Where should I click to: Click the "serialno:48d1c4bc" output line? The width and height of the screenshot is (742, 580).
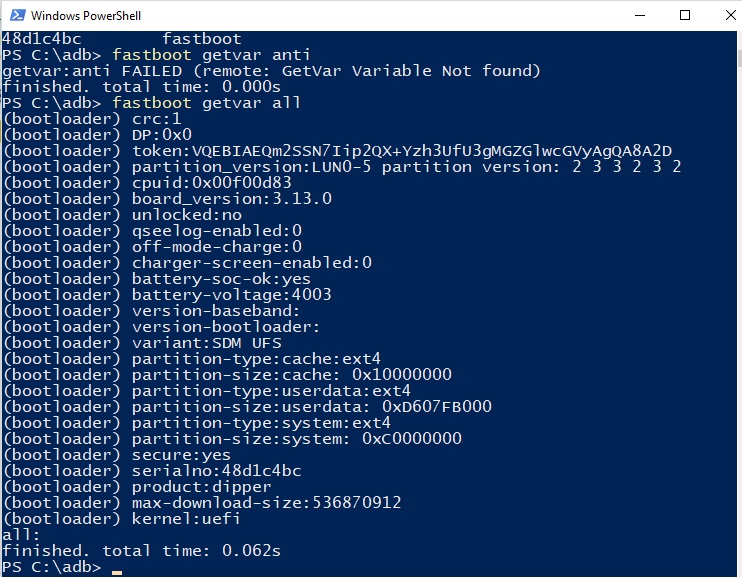[217, 471]
